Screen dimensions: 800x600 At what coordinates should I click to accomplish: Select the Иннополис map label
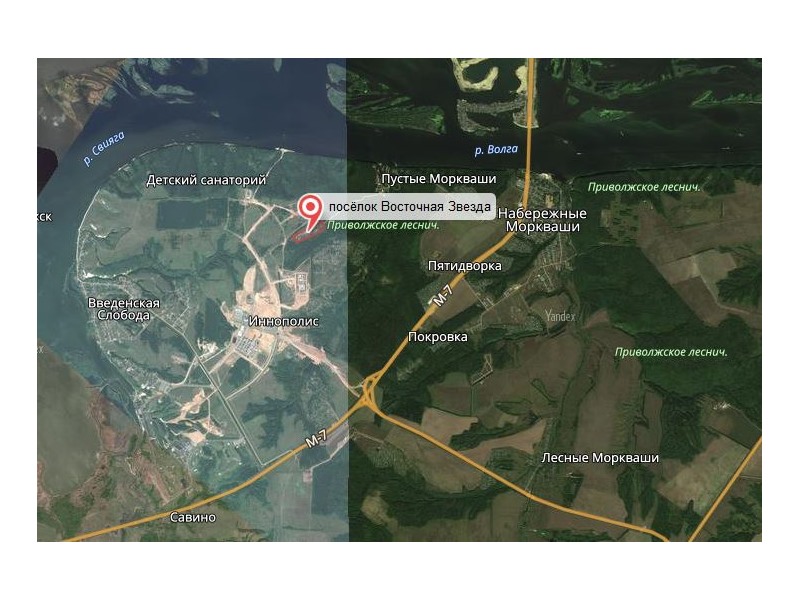pyautogui.click(x=284, y=321)
